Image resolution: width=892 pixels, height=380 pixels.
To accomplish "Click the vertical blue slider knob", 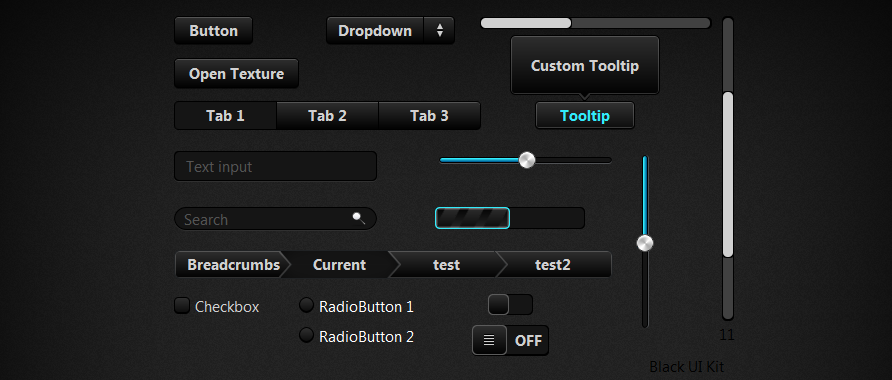I will (x=645, y=243).
